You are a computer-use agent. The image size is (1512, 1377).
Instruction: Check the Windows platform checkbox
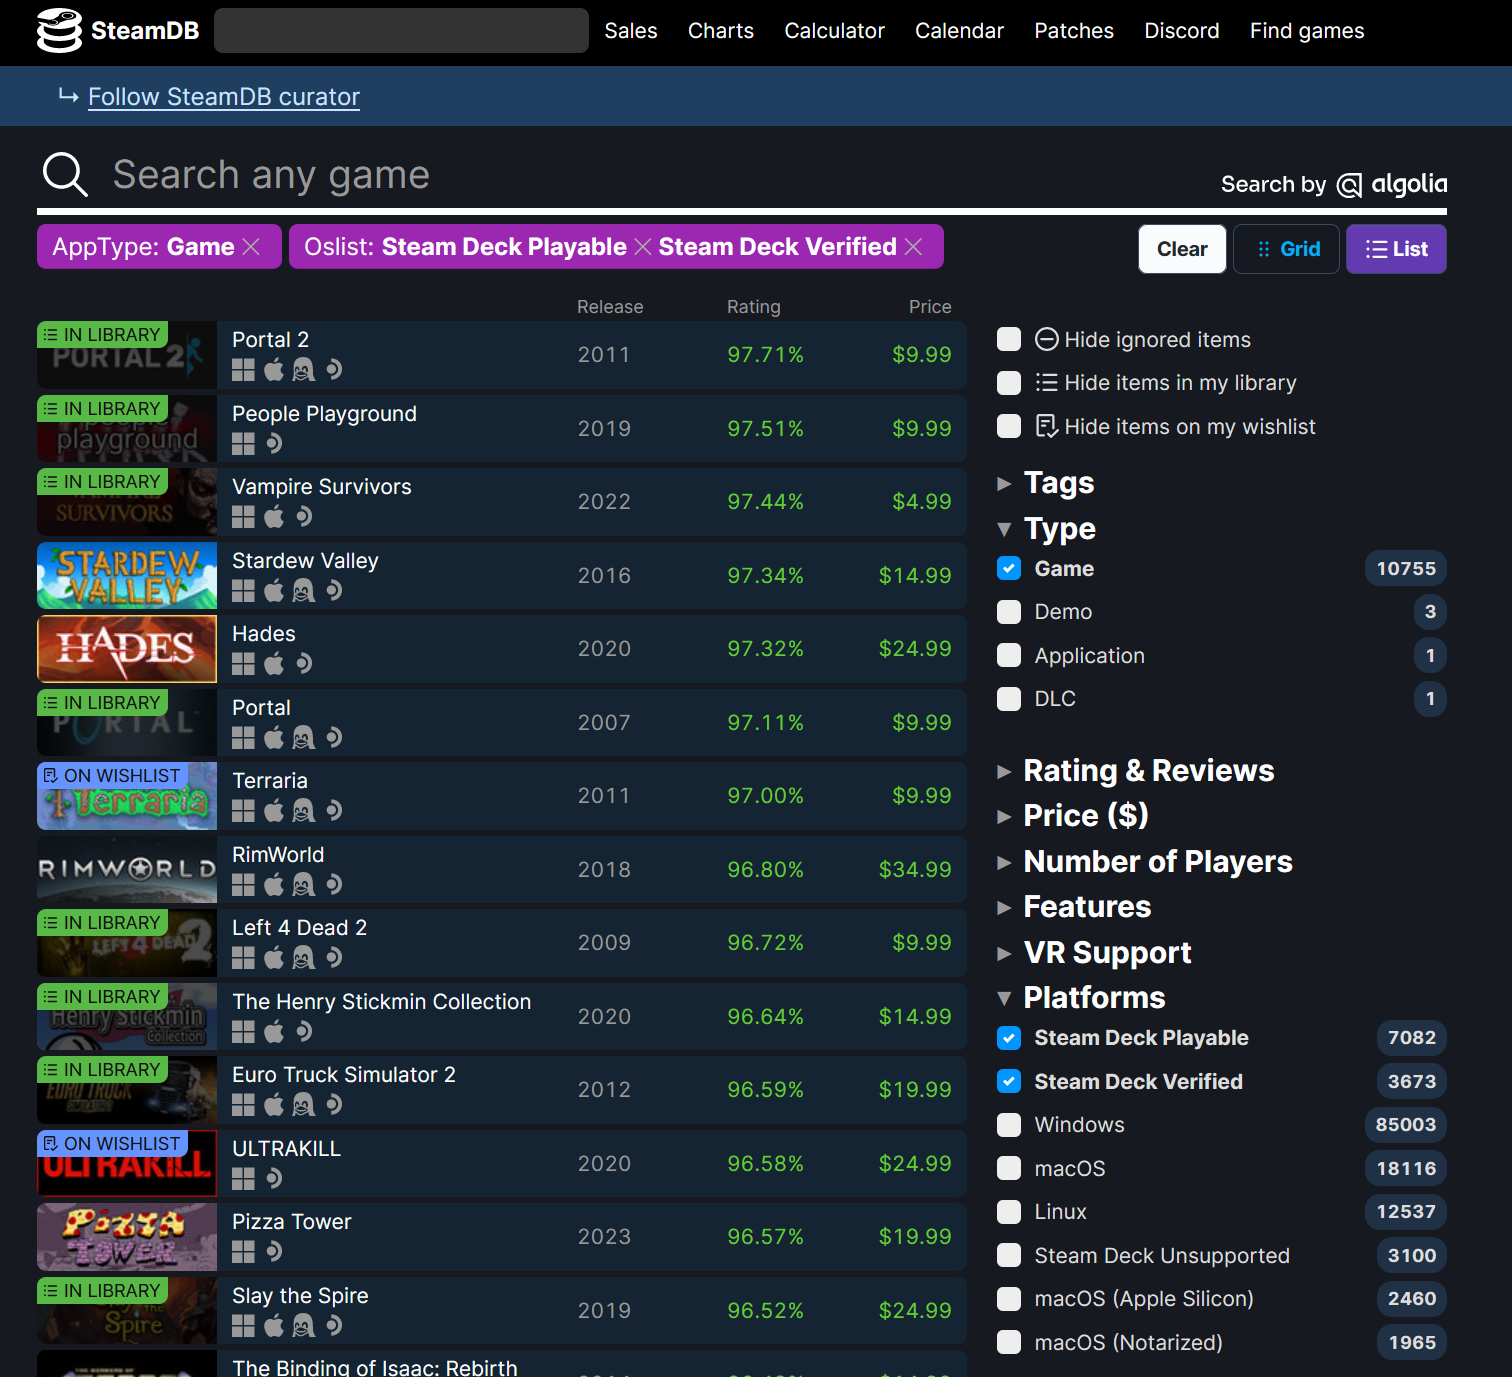coord(1009,1125)
